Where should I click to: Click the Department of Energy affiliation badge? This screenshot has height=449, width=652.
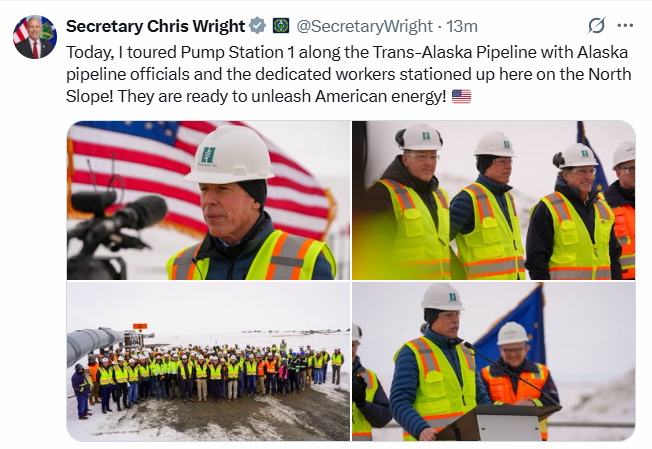point(281,26)
